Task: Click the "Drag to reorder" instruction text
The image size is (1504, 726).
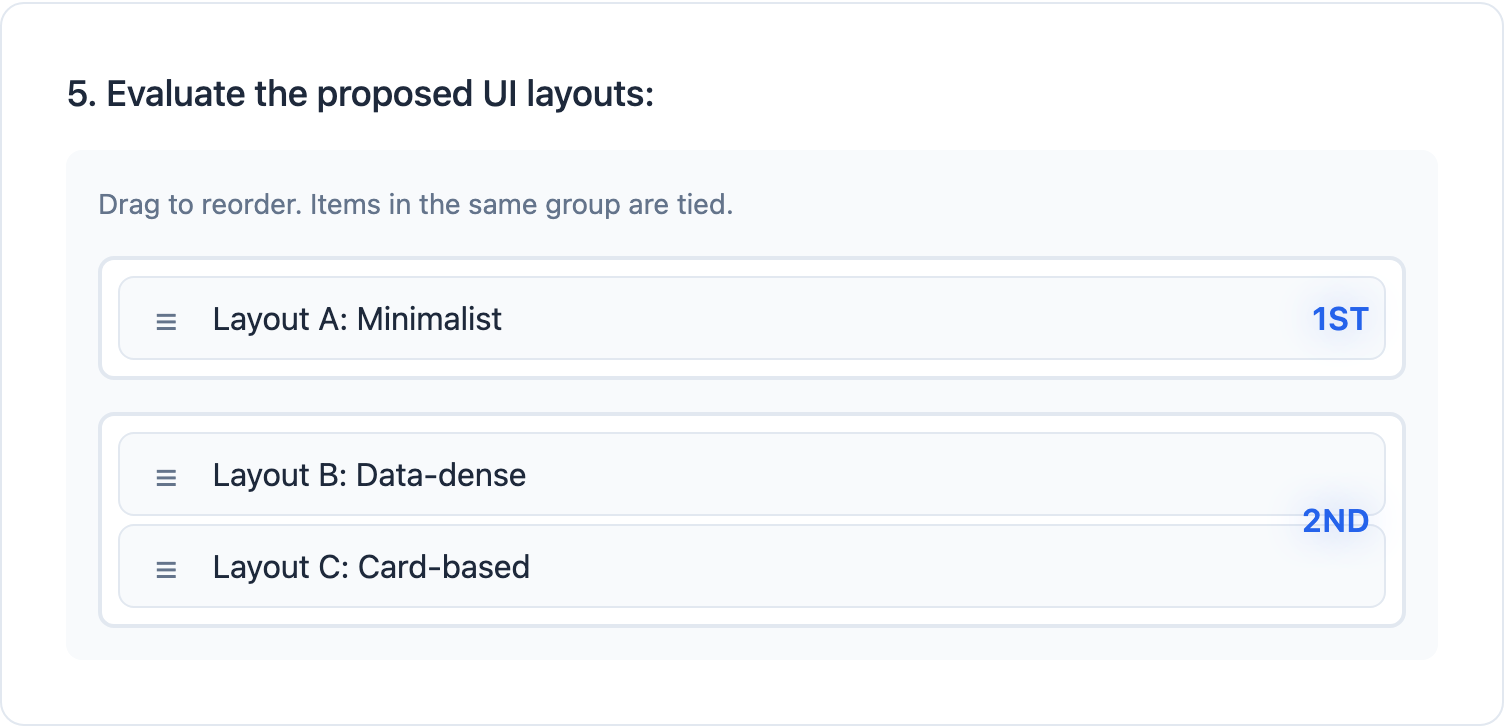Action: pos(415,206)
